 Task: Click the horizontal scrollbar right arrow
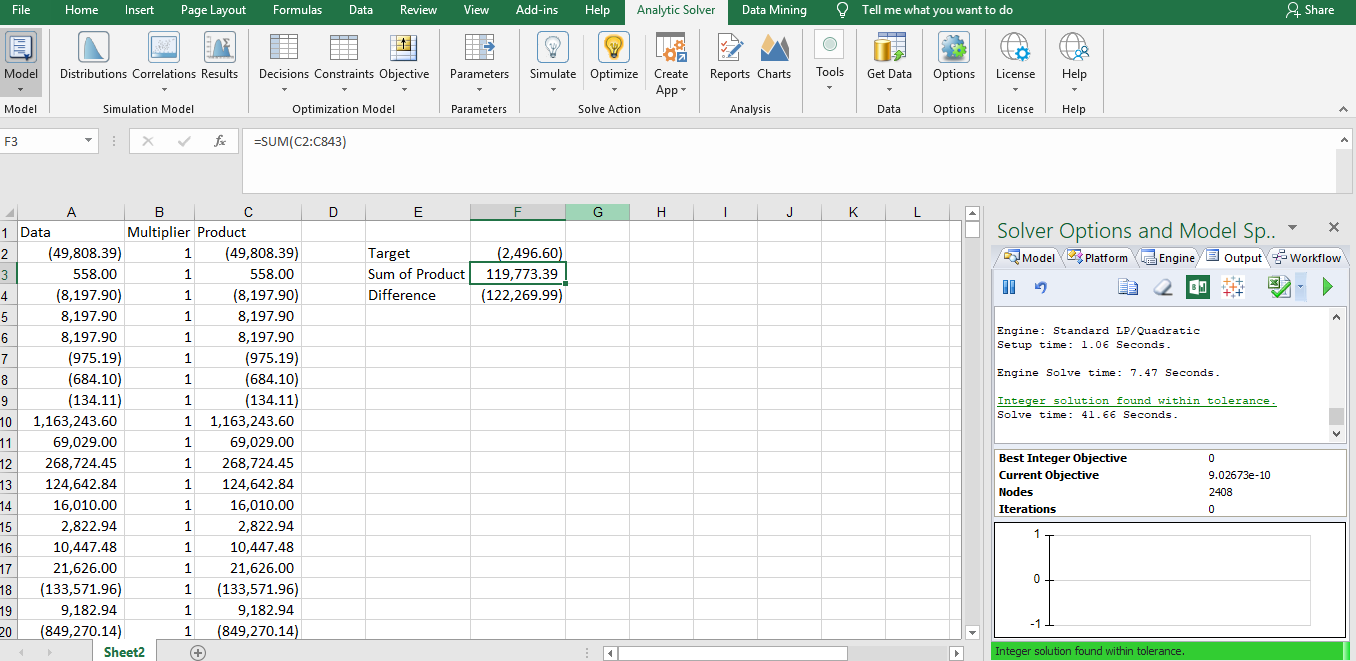tap(956, 652)
